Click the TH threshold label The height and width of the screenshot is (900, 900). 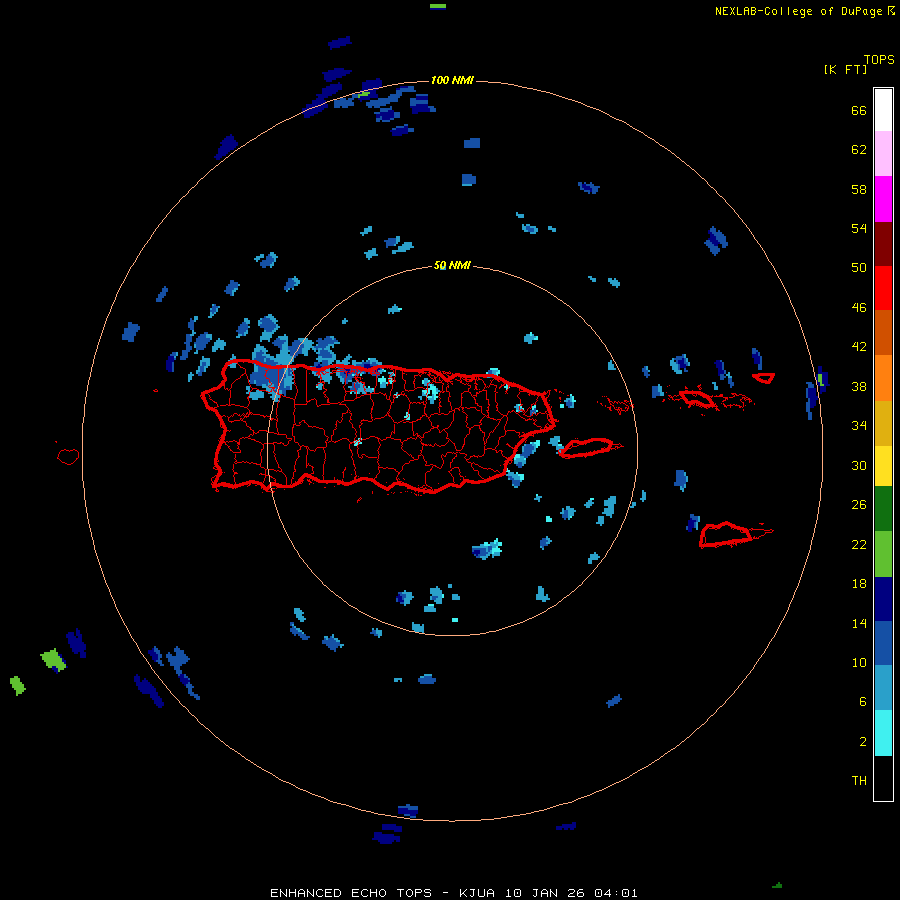859,781
